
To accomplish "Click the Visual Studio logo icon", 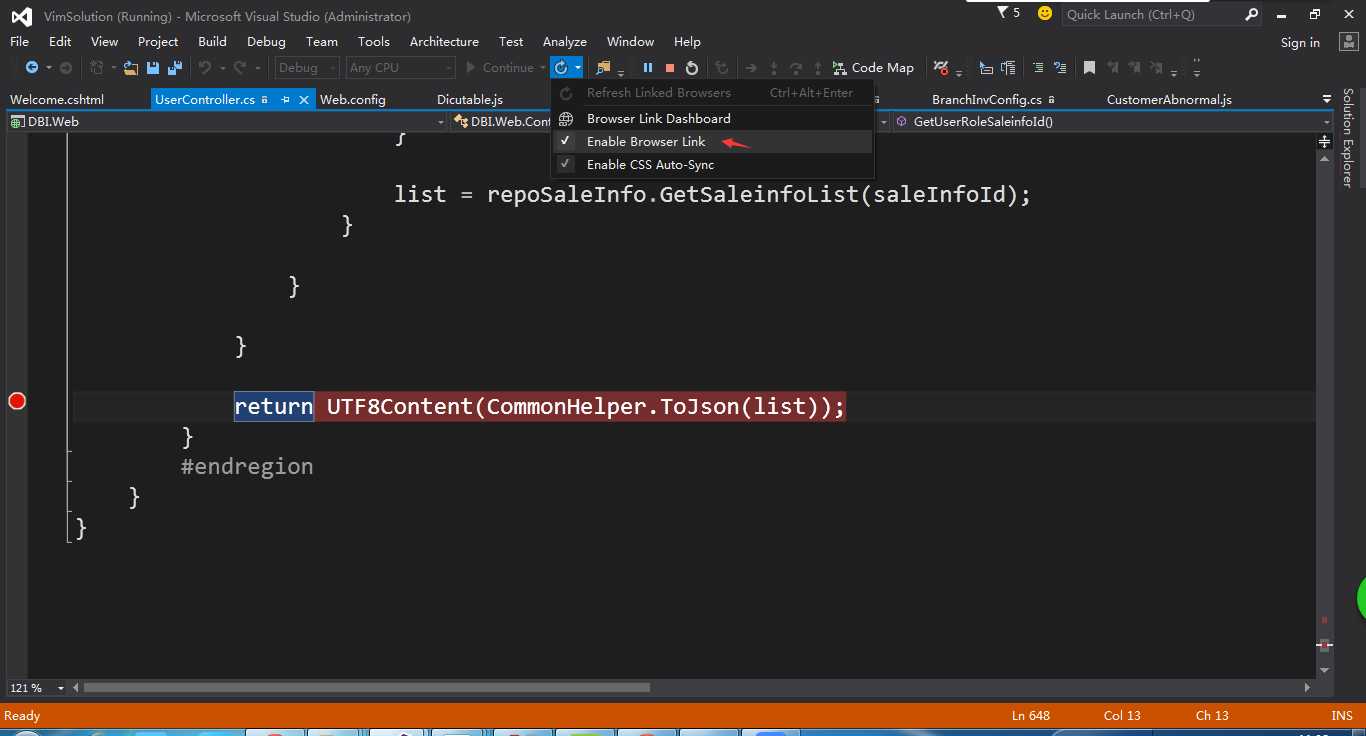I will coord(22,16).
